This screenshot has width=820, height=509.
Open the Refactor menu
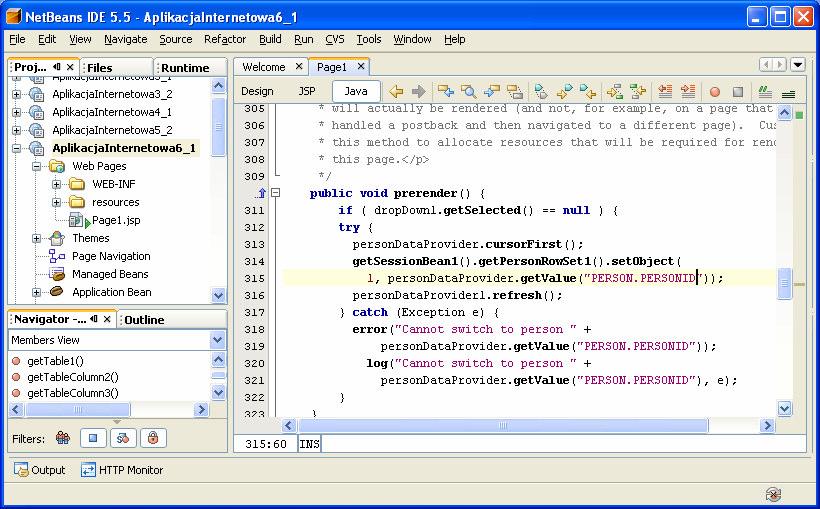pos(225,39)
